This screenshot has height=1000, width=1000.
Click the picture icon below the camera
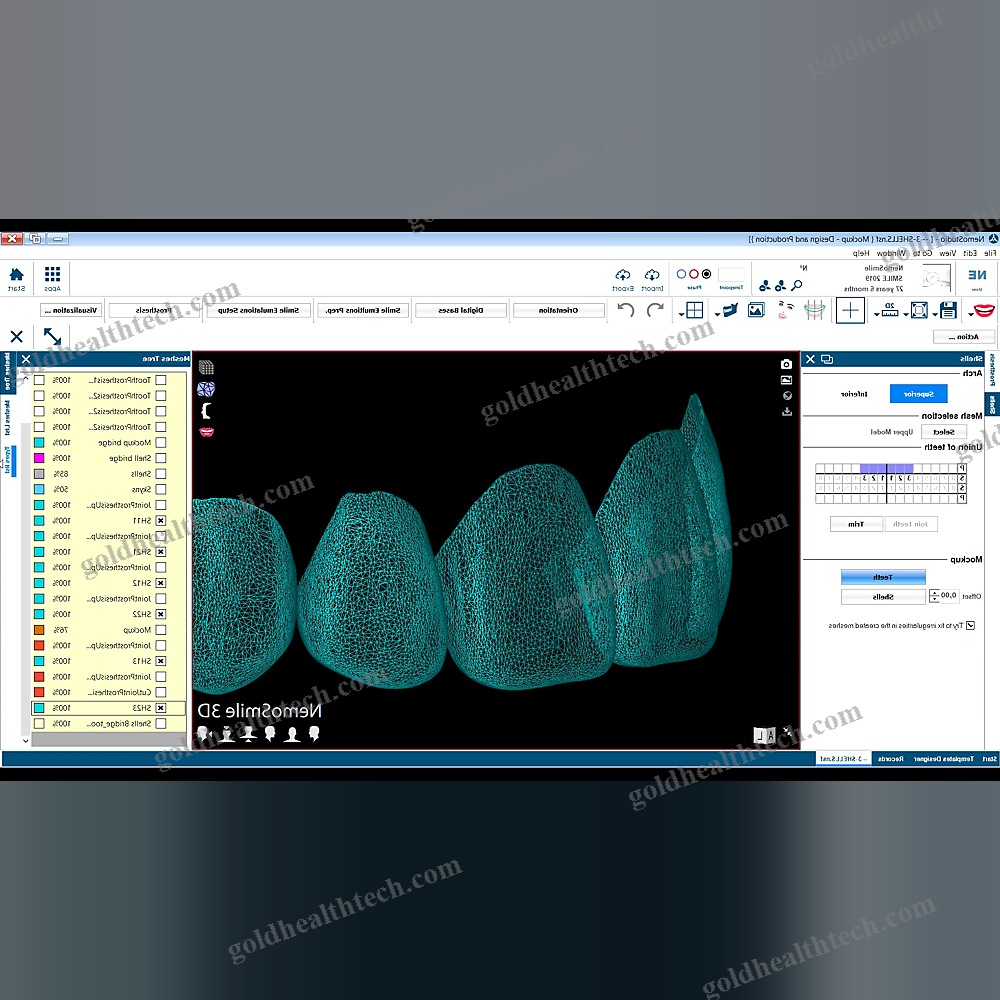point(786,380)
